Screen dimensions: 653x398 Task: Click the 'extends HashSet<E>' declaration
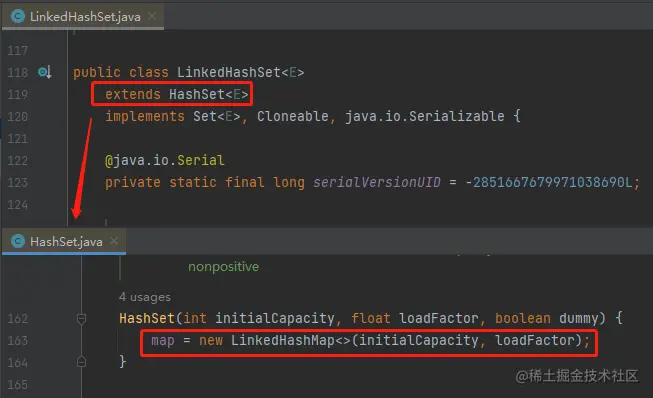point(177,95)
